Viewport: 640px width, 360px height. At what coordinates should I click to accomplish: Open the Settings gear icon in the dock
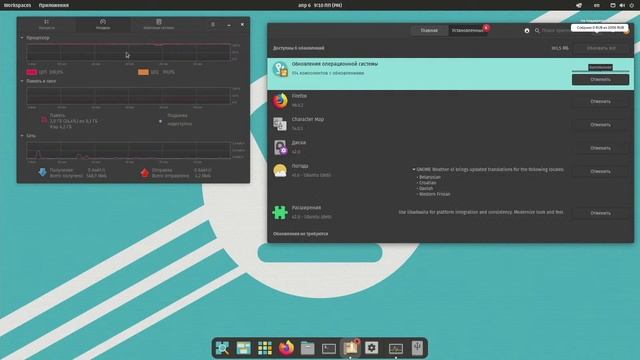(x=371, y=348)
